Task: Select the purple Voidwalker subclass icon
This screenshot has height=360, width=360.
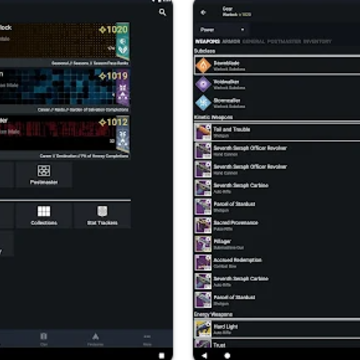Action: [x=203, y=84]
